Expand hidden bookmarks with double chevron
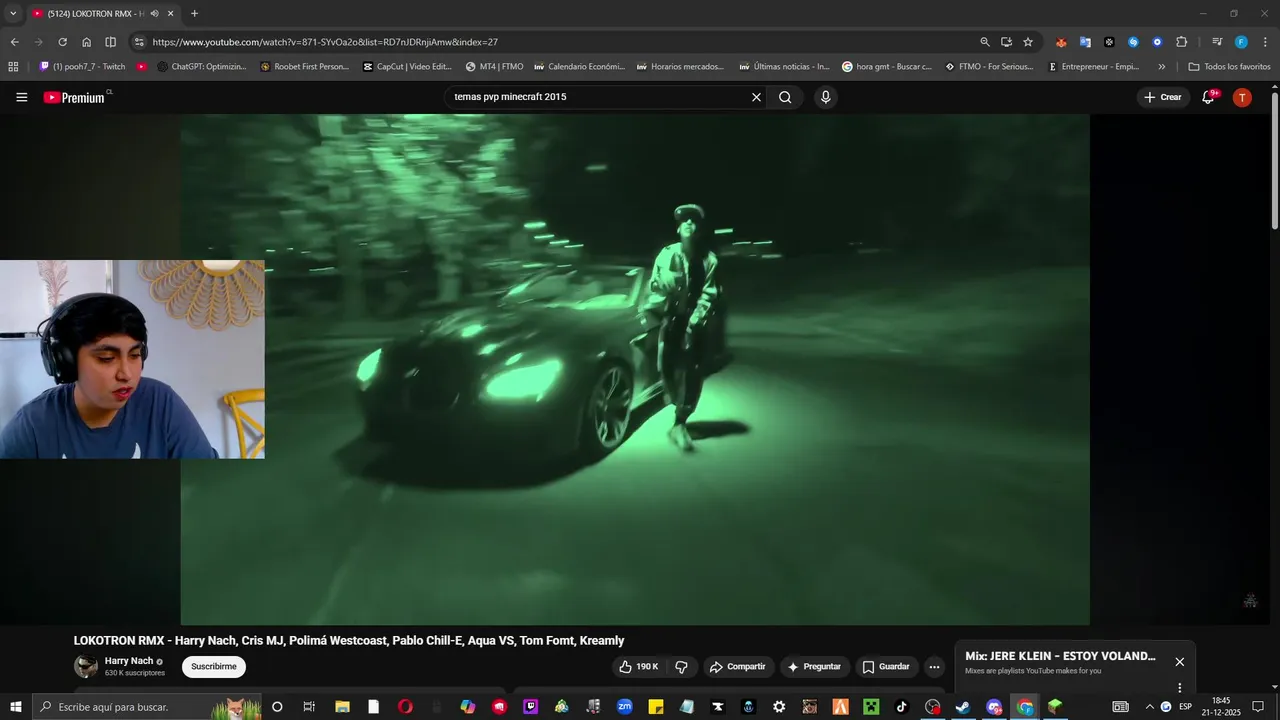 point(1161,67)
